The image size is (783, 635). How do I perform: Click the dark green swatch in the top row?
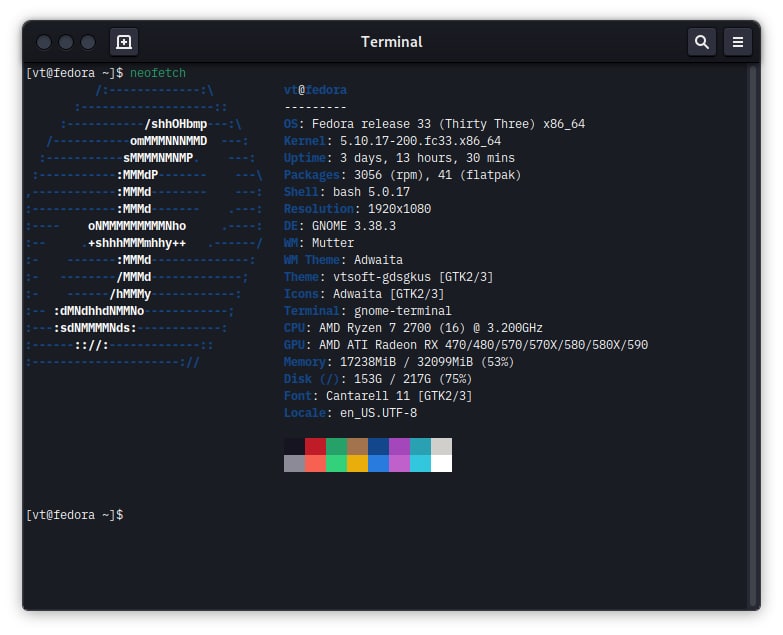(336, 446)
